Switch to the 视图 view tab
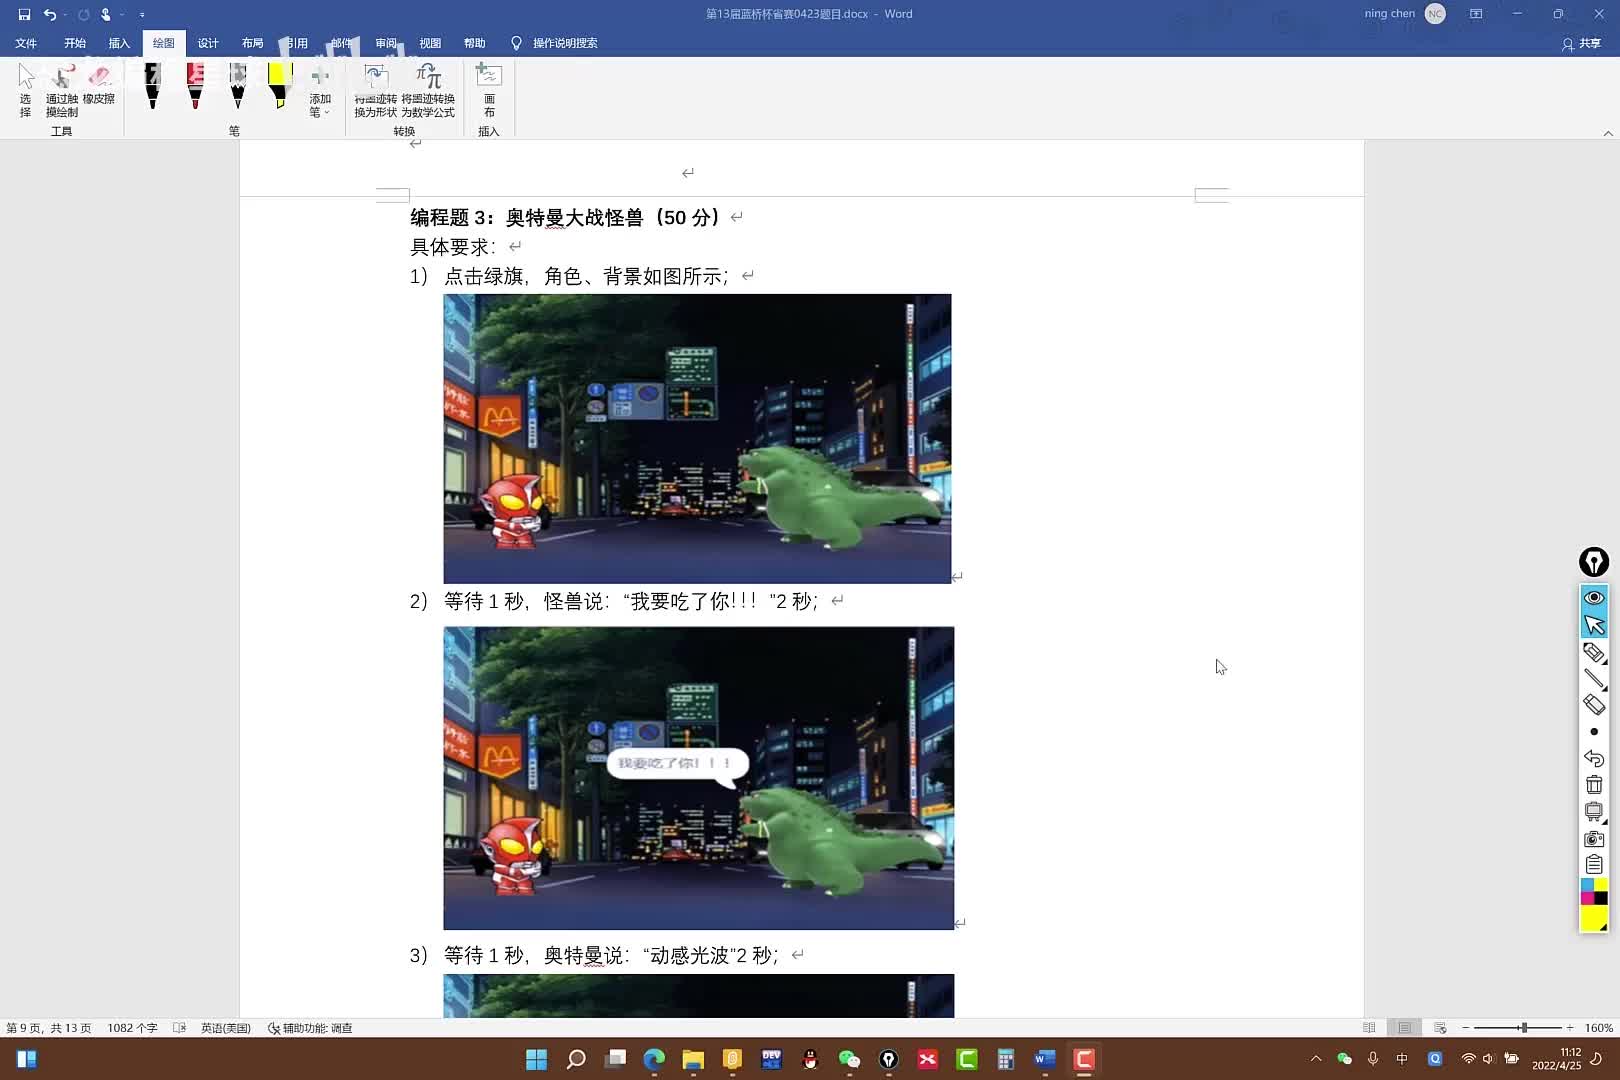The height and width of the screenshot is (1080, 1620). click(x=430, y=43)
